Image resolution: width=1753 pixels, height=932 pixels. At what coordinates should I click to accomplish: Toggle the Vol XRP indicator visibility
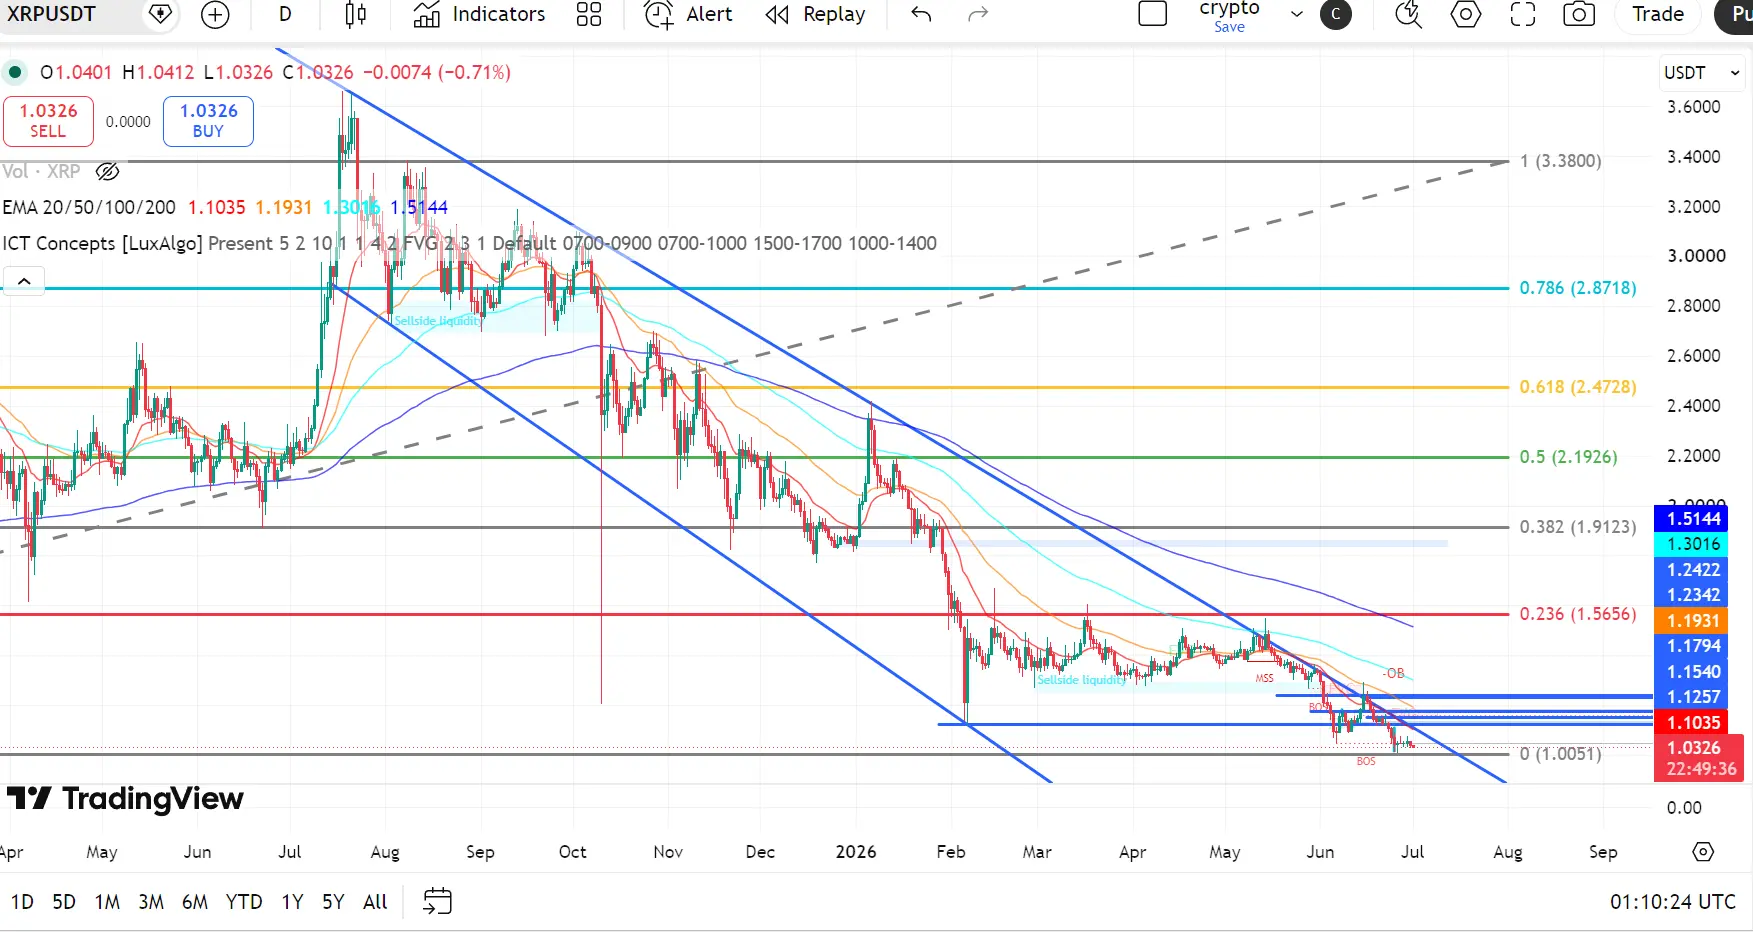point(107,171)
